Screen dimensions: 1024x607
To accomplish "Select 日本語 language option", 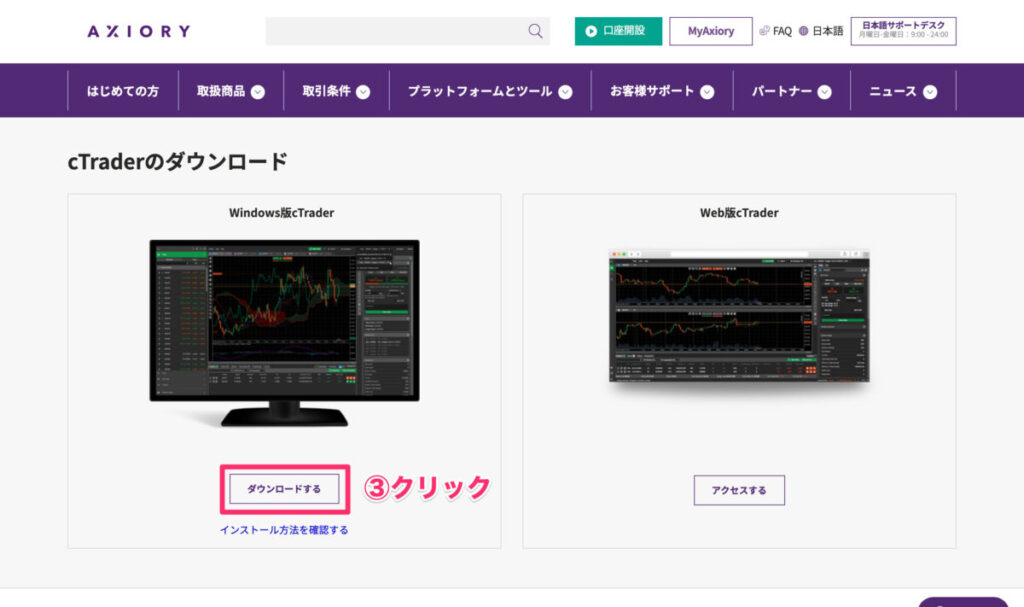I will click(827, 31).
